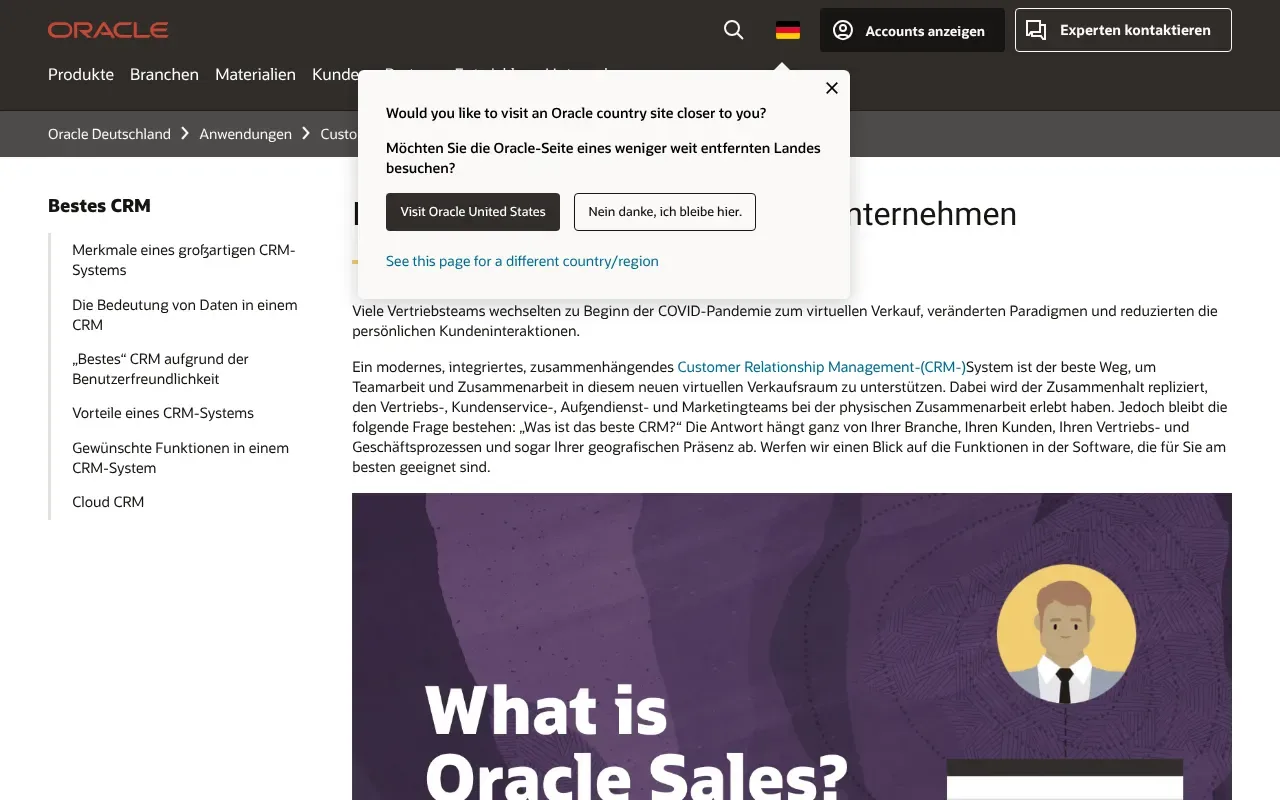Viewport: 1280px width, 800px height.
Task: Click the avatar illustration in the Oracle Sales video
Action: (1066, 632)
